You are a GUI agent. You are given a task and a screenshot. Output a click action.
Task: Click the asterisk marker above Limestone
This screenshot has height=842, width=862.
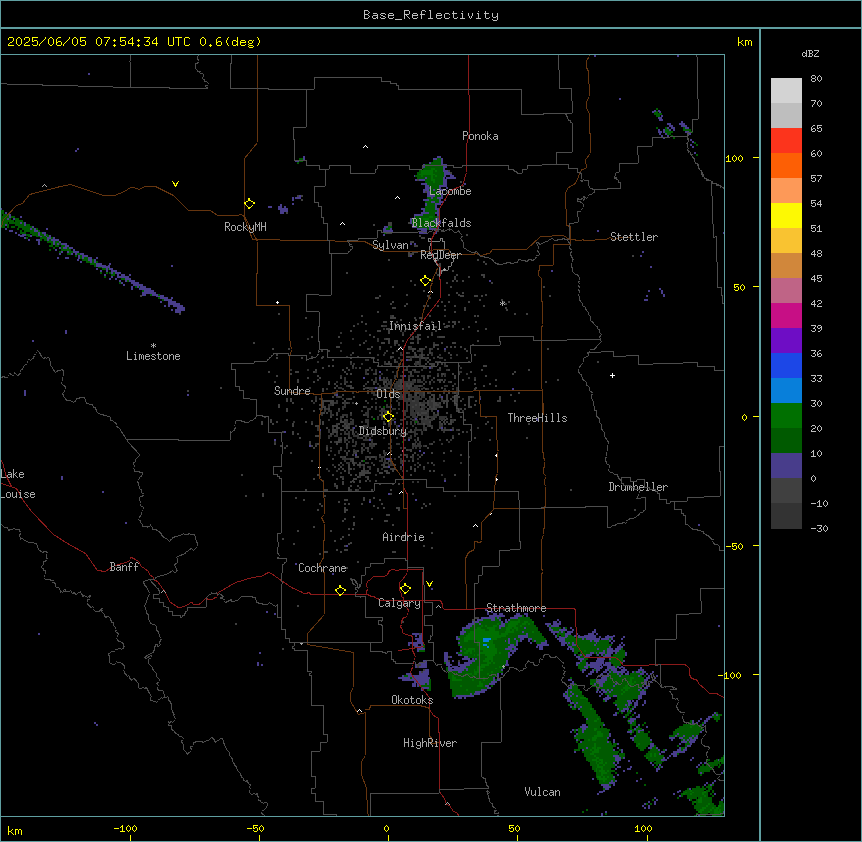(153, 346)
